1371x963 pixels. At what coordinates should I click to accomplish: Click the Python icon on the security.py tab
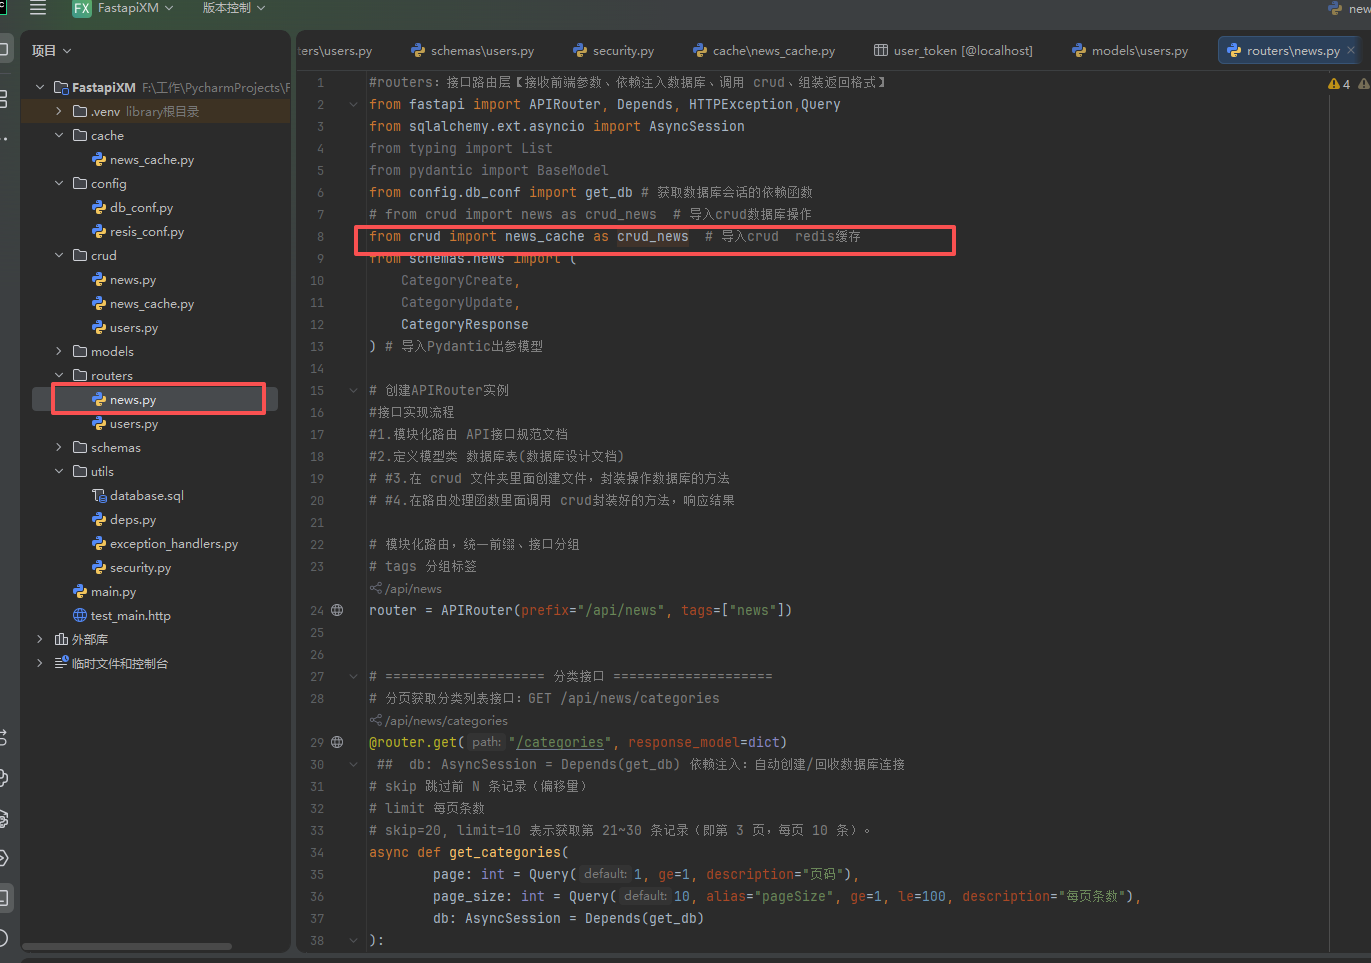[x=580, y=50]
